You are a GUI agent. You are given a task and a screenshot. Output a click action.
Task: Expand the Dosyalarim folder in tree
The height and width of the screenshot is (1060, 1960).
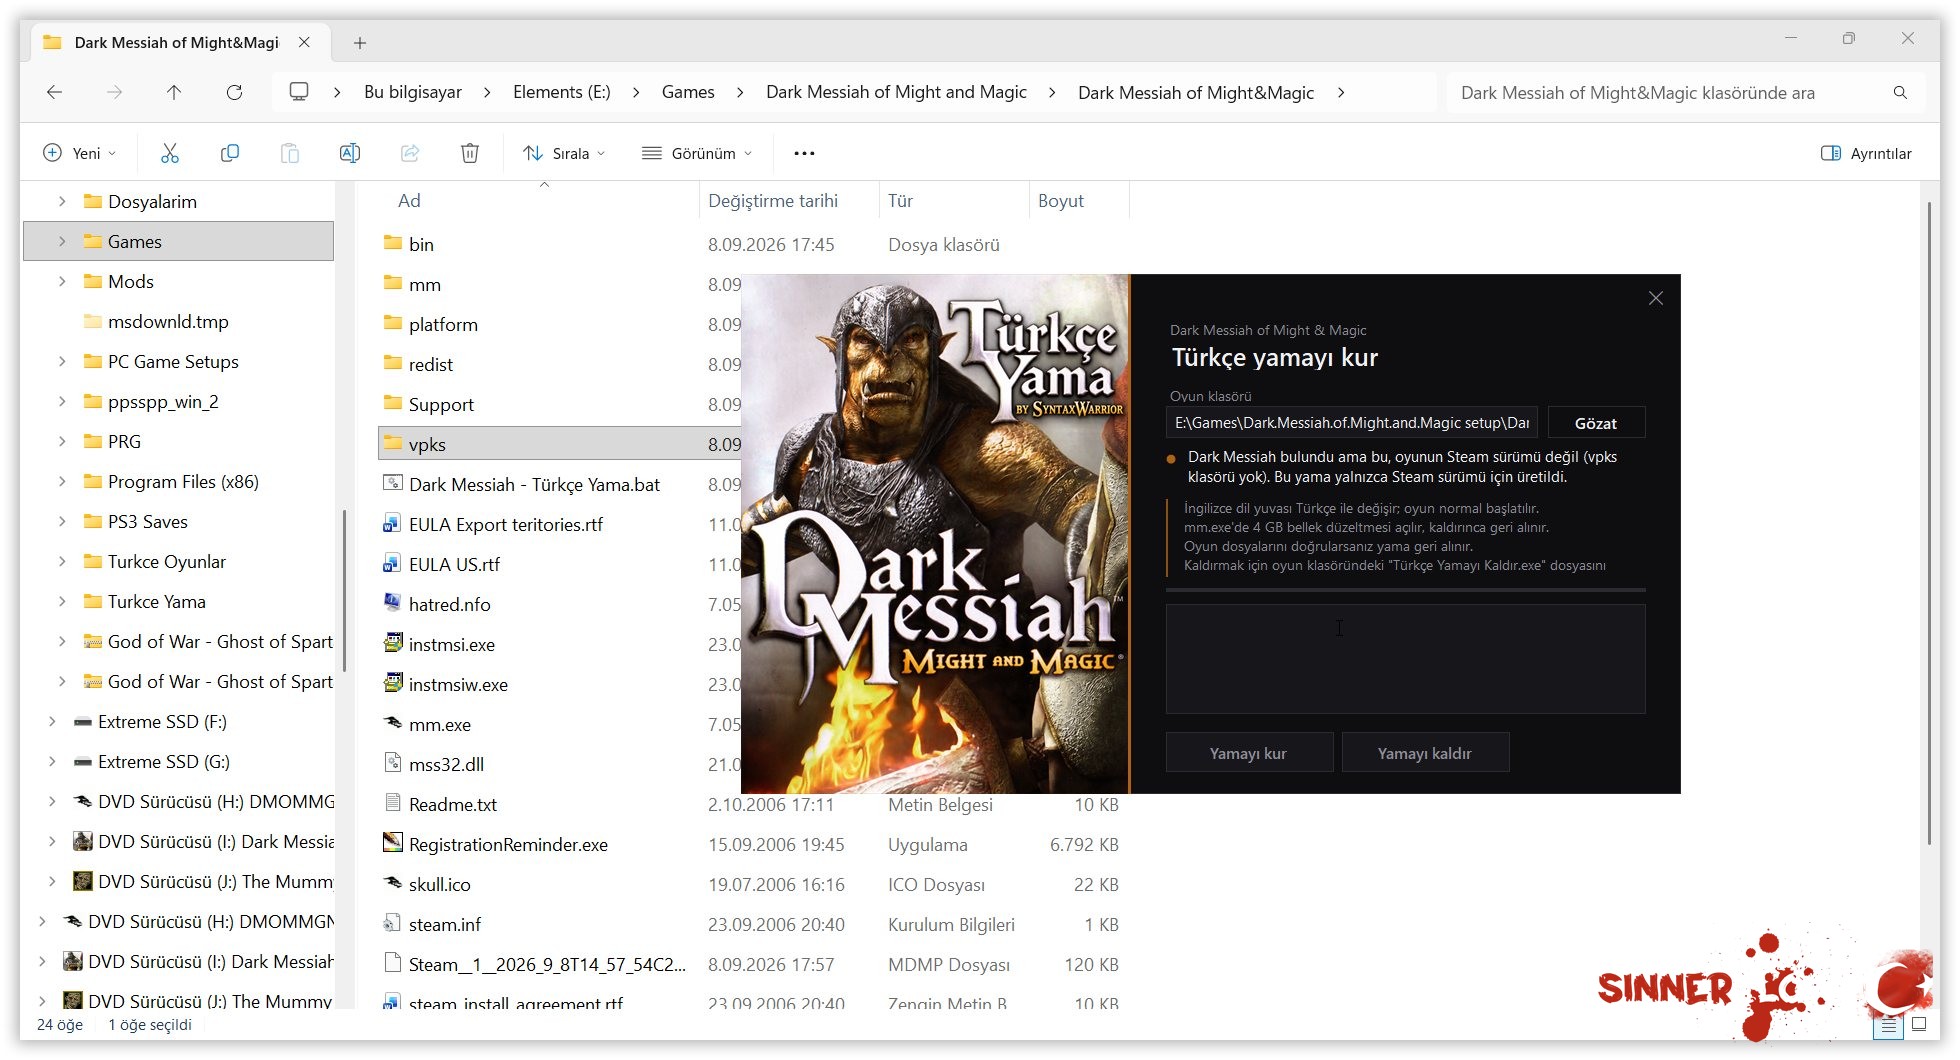62,201
